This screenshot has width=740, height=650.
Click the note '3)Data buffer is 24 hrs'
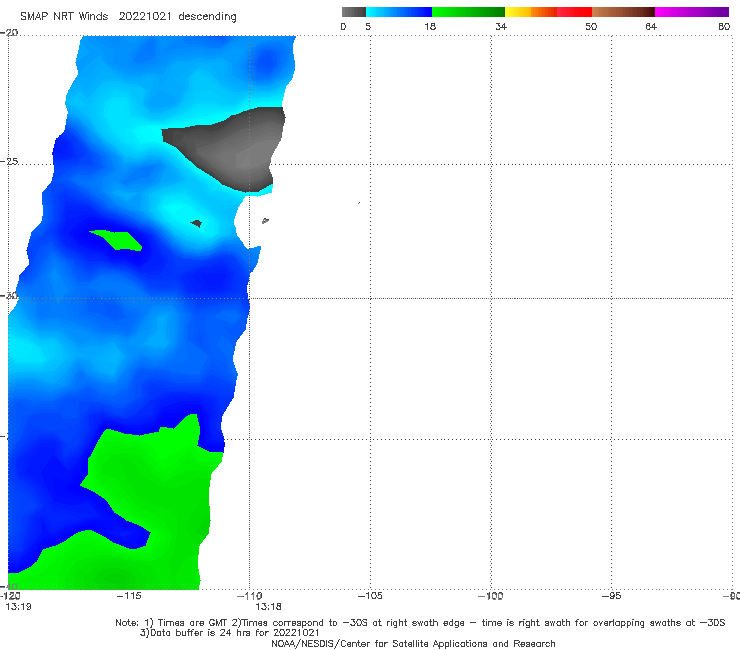click(230, 633)
